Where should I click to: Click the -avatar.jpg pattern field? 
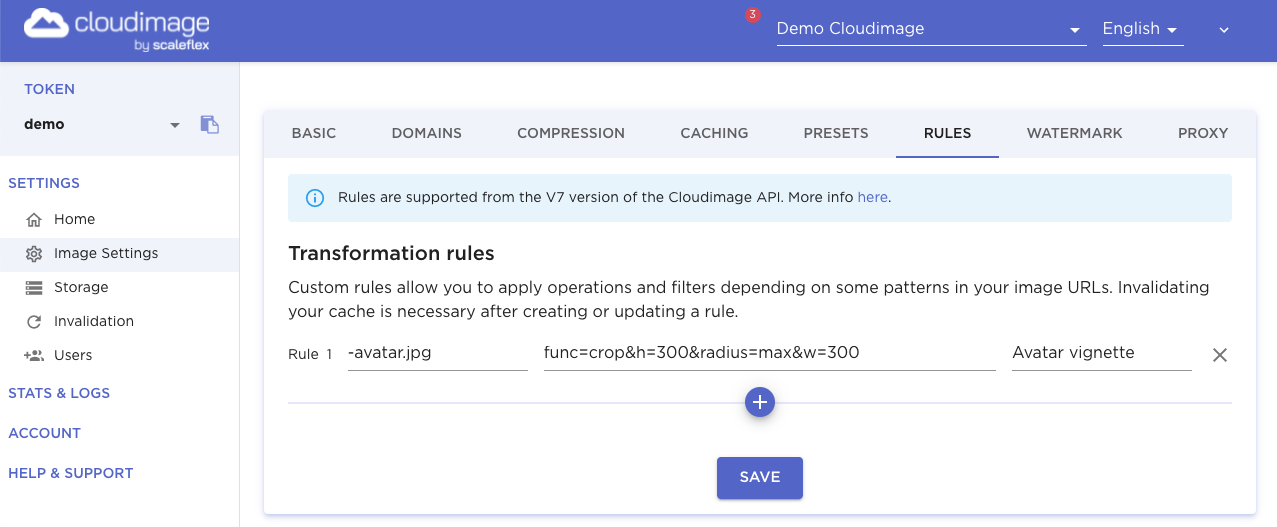438,353
